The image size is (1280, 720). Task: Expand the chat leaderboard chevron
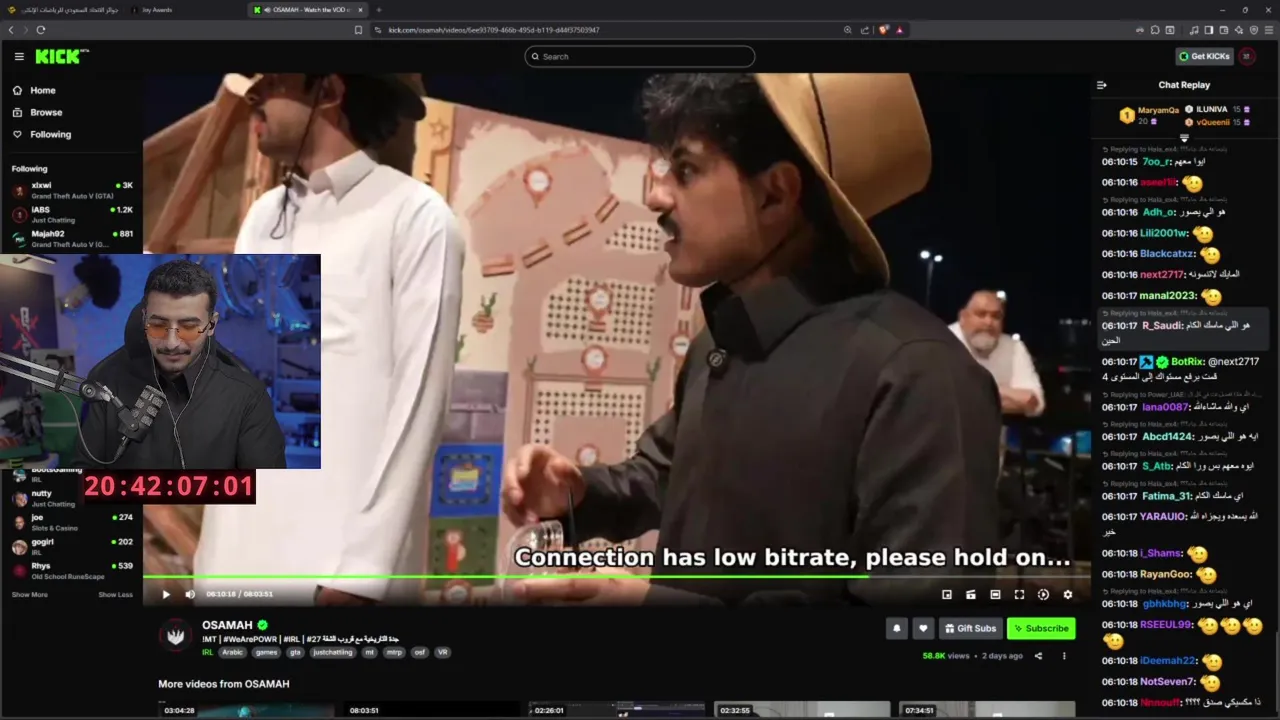pos(1184,138)
